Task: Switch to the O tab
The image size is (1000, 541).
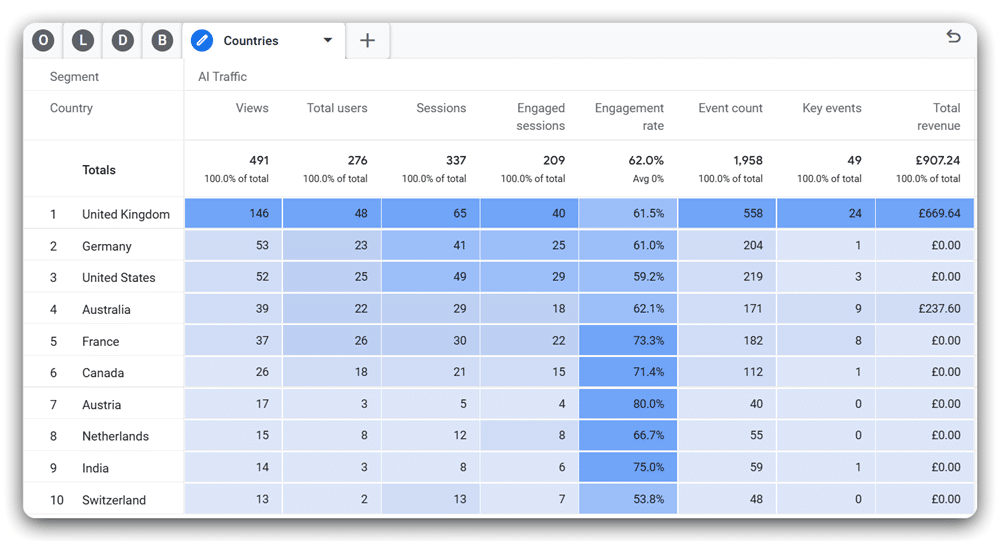Action: tap(43, 41)
